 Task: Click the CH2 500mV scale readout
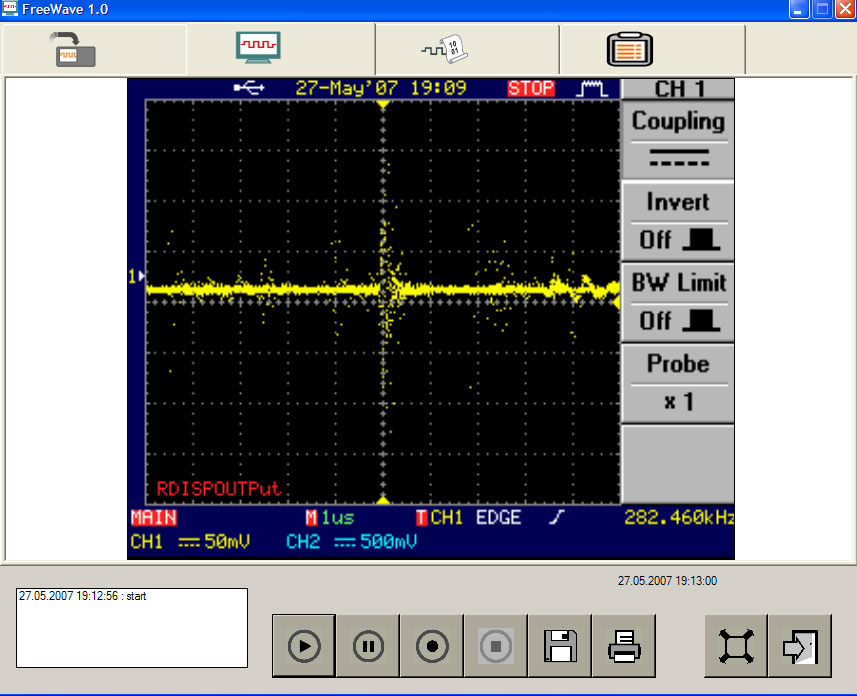[x=351, y=542]
